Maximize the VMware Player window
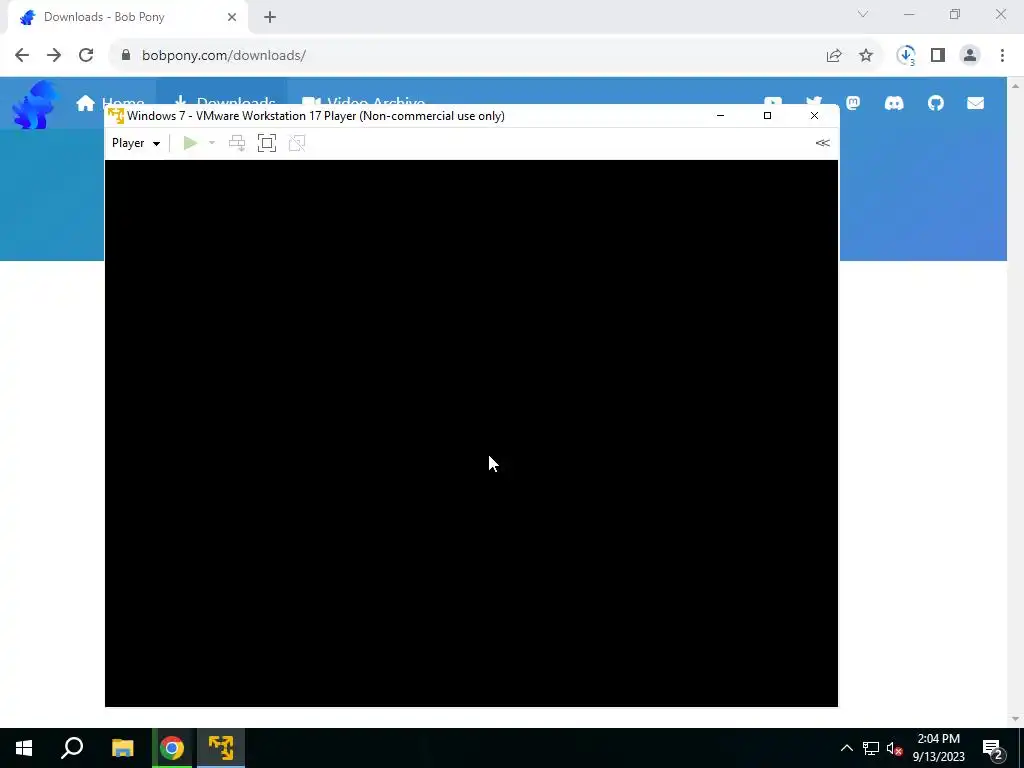This screenshot has height=768, width=1024. [x=767, y=116]
